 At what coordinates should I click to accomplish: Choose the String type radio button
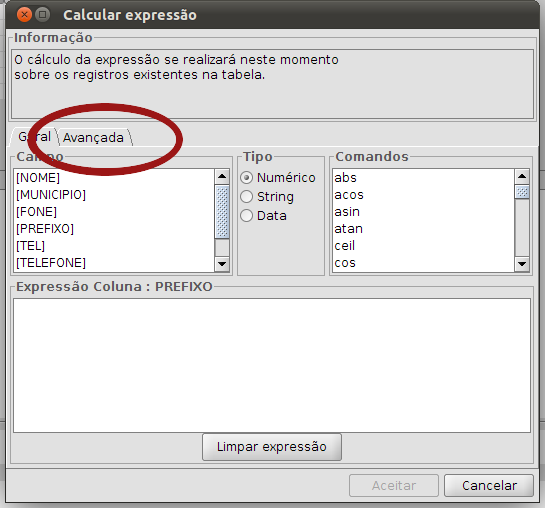click(x=246, y=197)
